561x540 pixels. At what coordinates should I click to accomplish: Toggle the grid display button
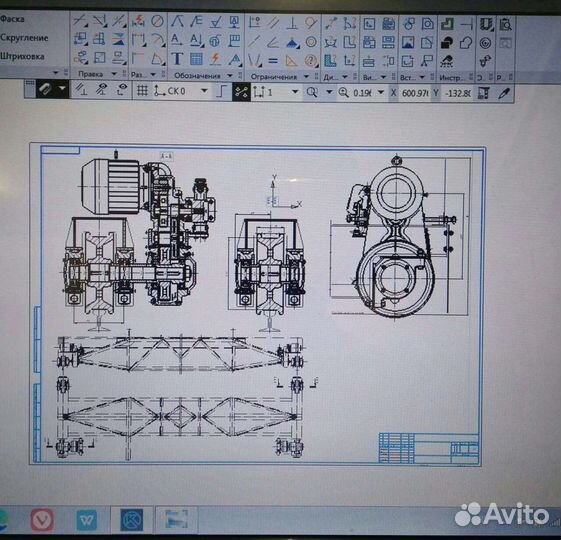tap(142, 91)
